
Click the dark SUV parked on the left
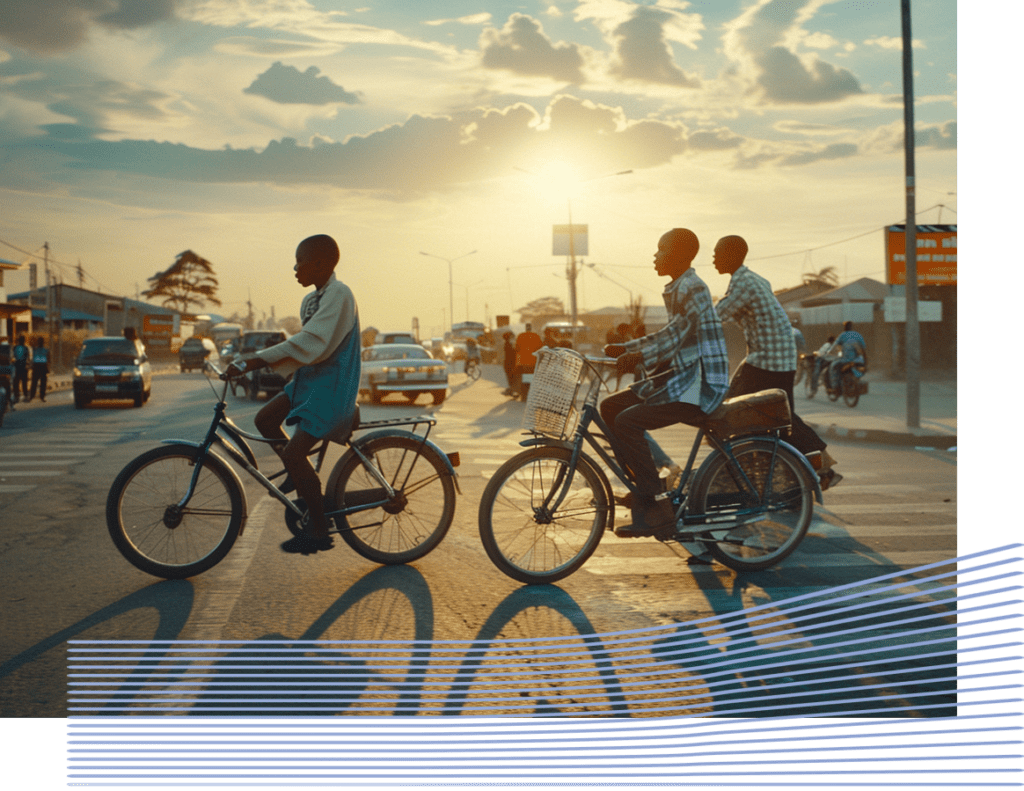111,370
